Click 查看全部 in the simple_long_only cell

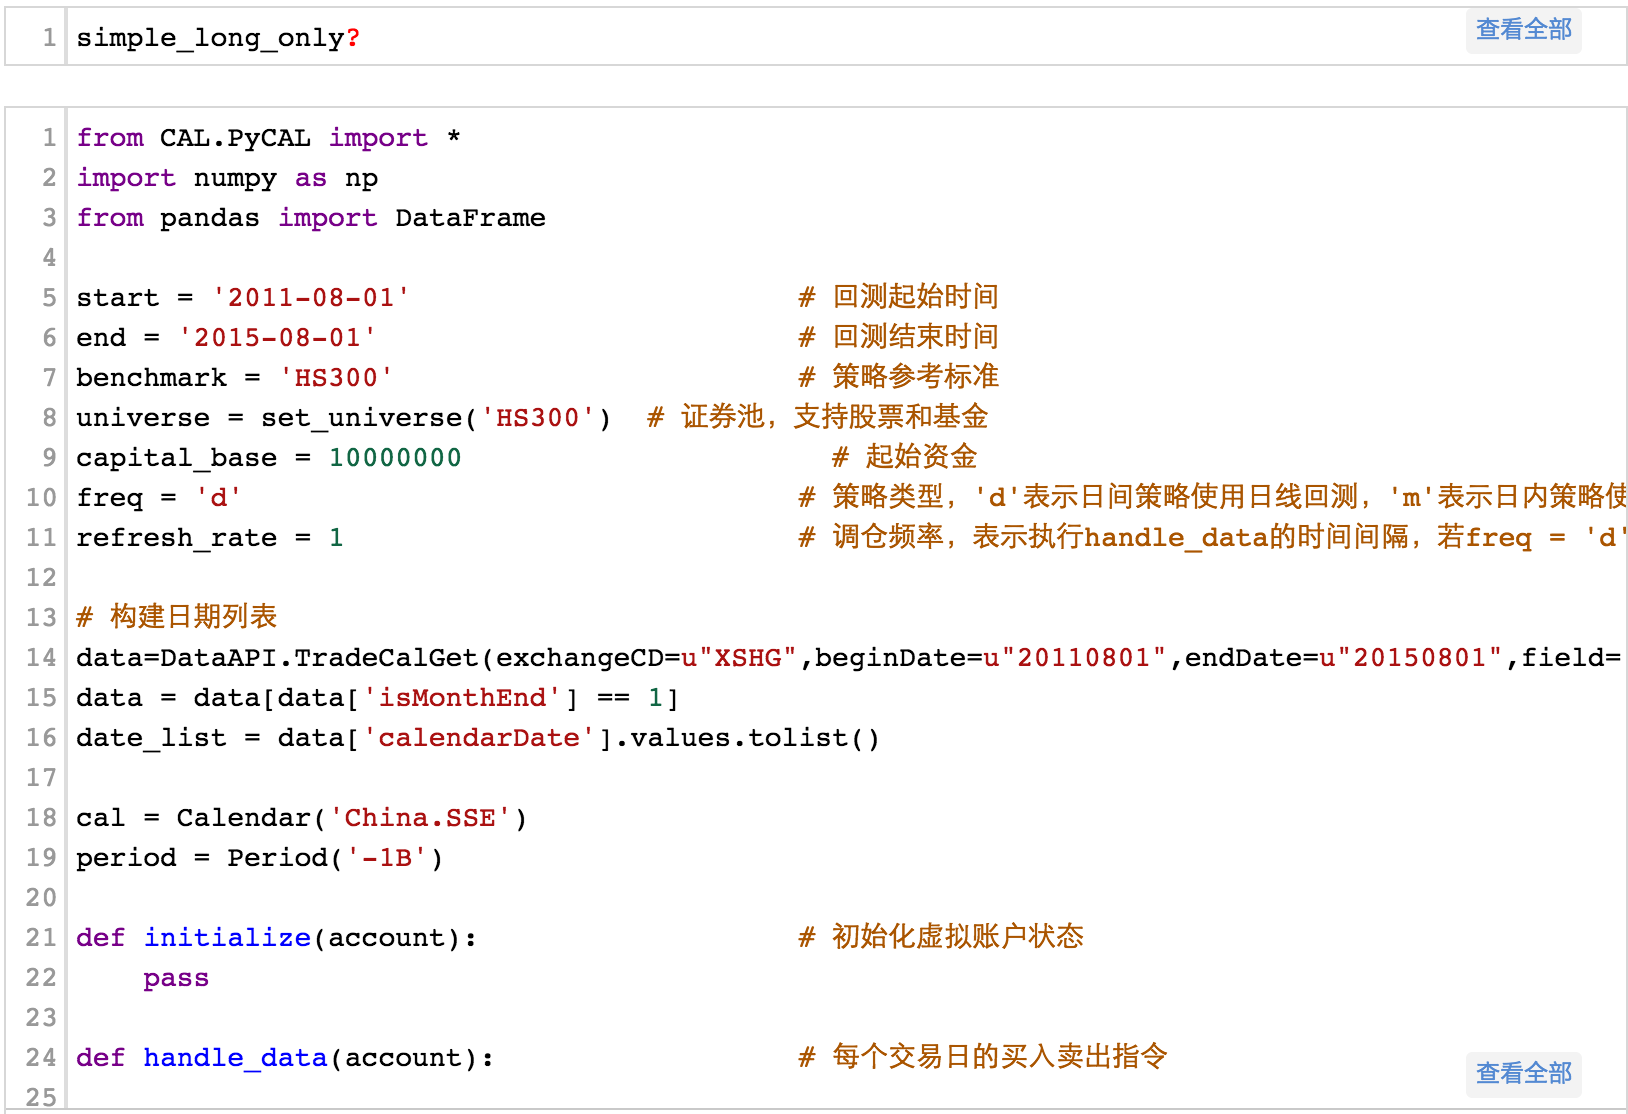pos(1523,30)
